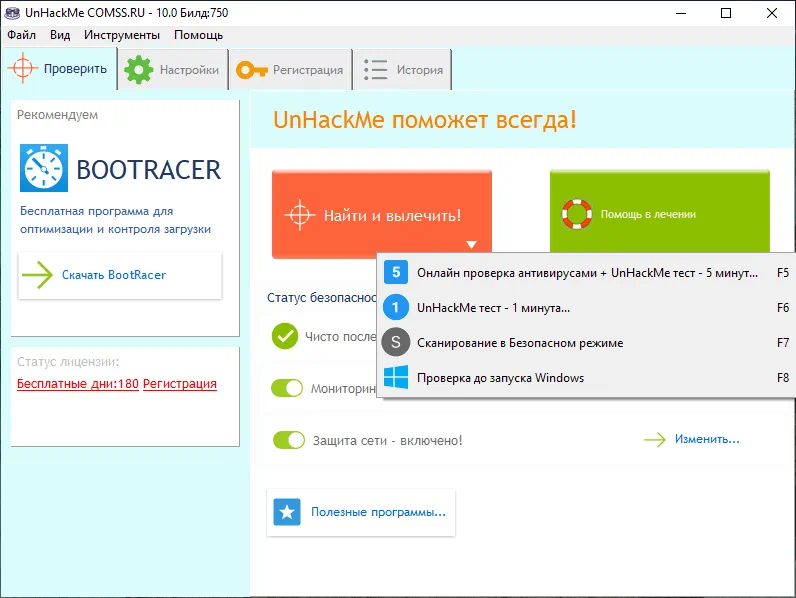Click the BOOTRACER title text
Image resolution: width=796 pixels, height=598 pixels.
[x=149, y=170]
